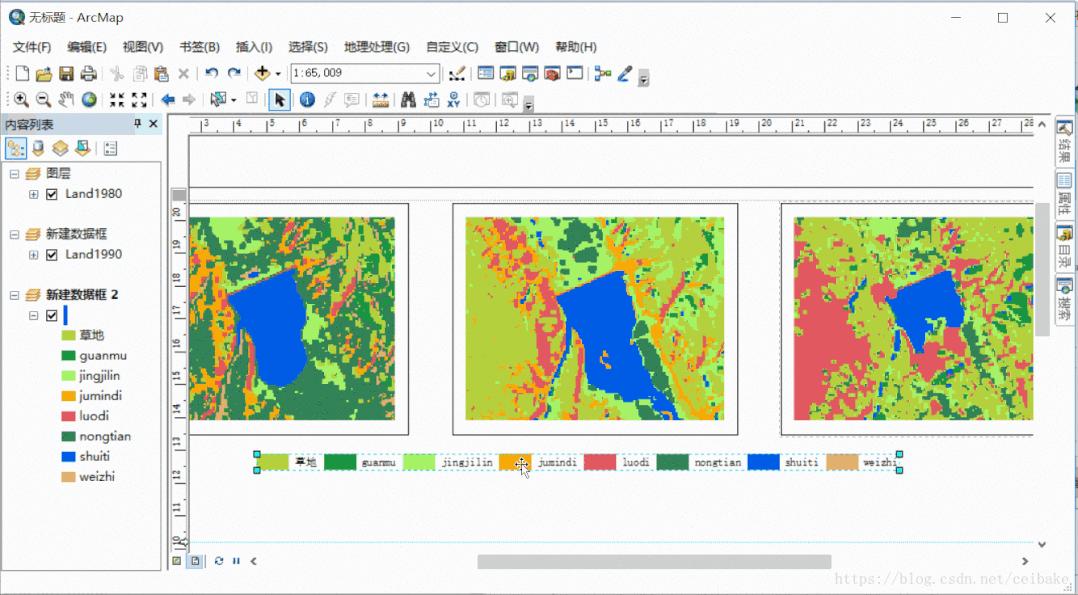Uncheck the Land1980 layer visibility
The image size is (1078, 595).
click(51, 195)
